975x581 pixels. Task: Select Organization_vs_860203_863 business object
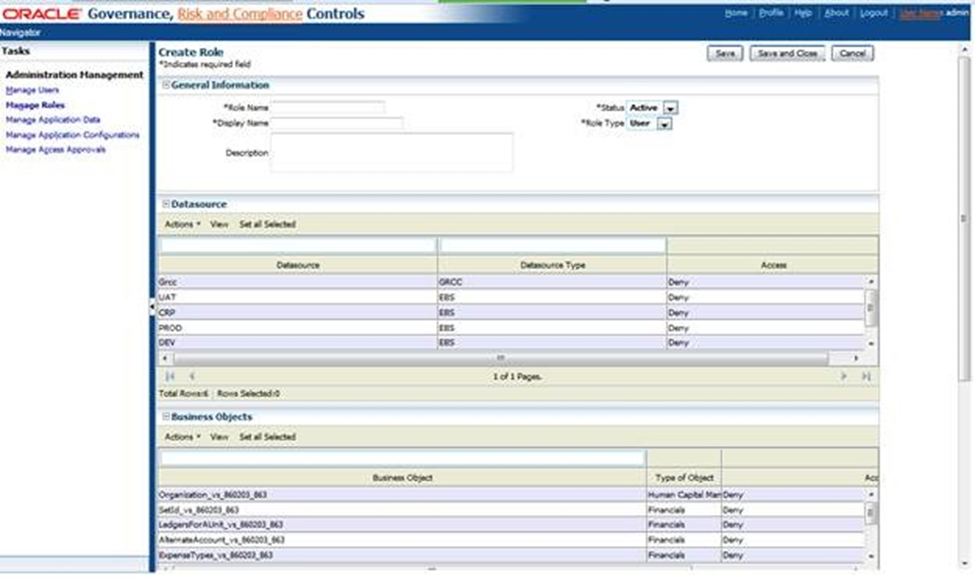pyautogui.click(x=511, y=495)
